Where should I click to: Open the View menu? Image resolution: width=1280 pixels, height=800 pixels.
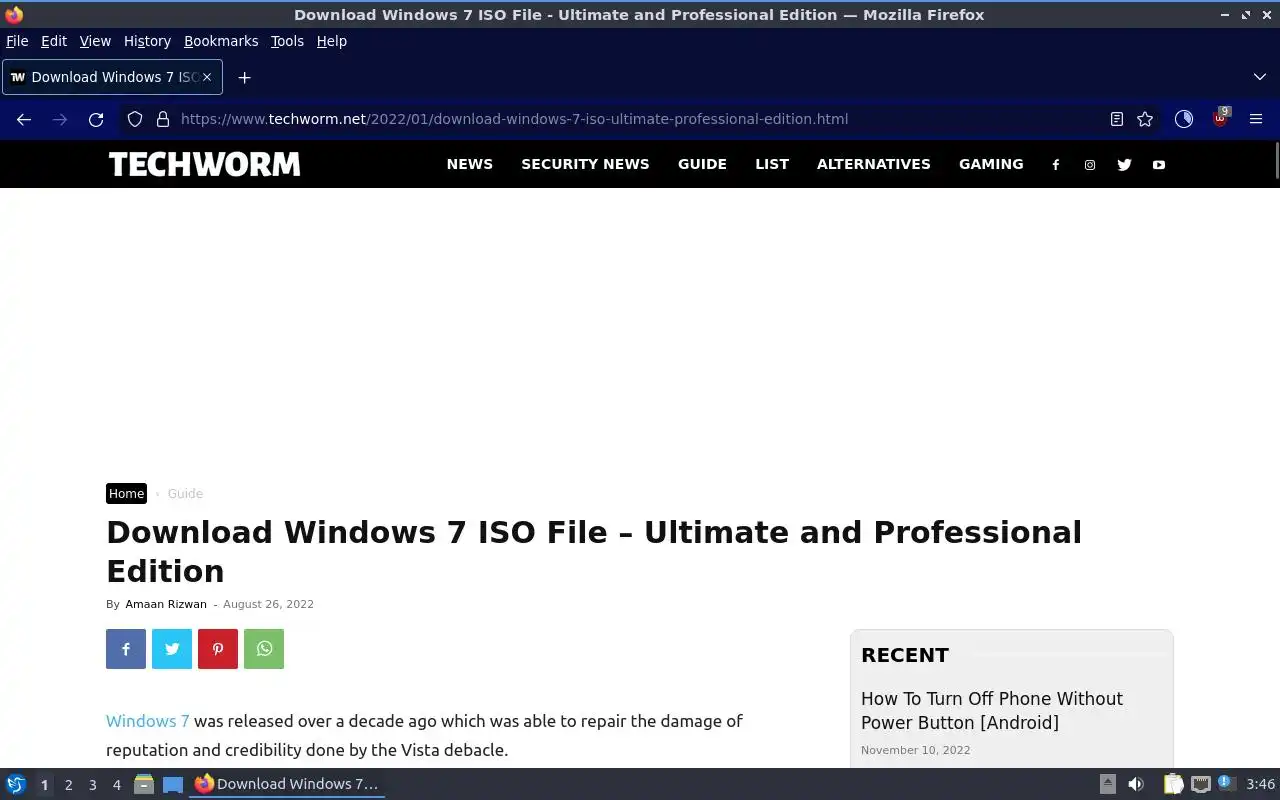coord(95,41)
